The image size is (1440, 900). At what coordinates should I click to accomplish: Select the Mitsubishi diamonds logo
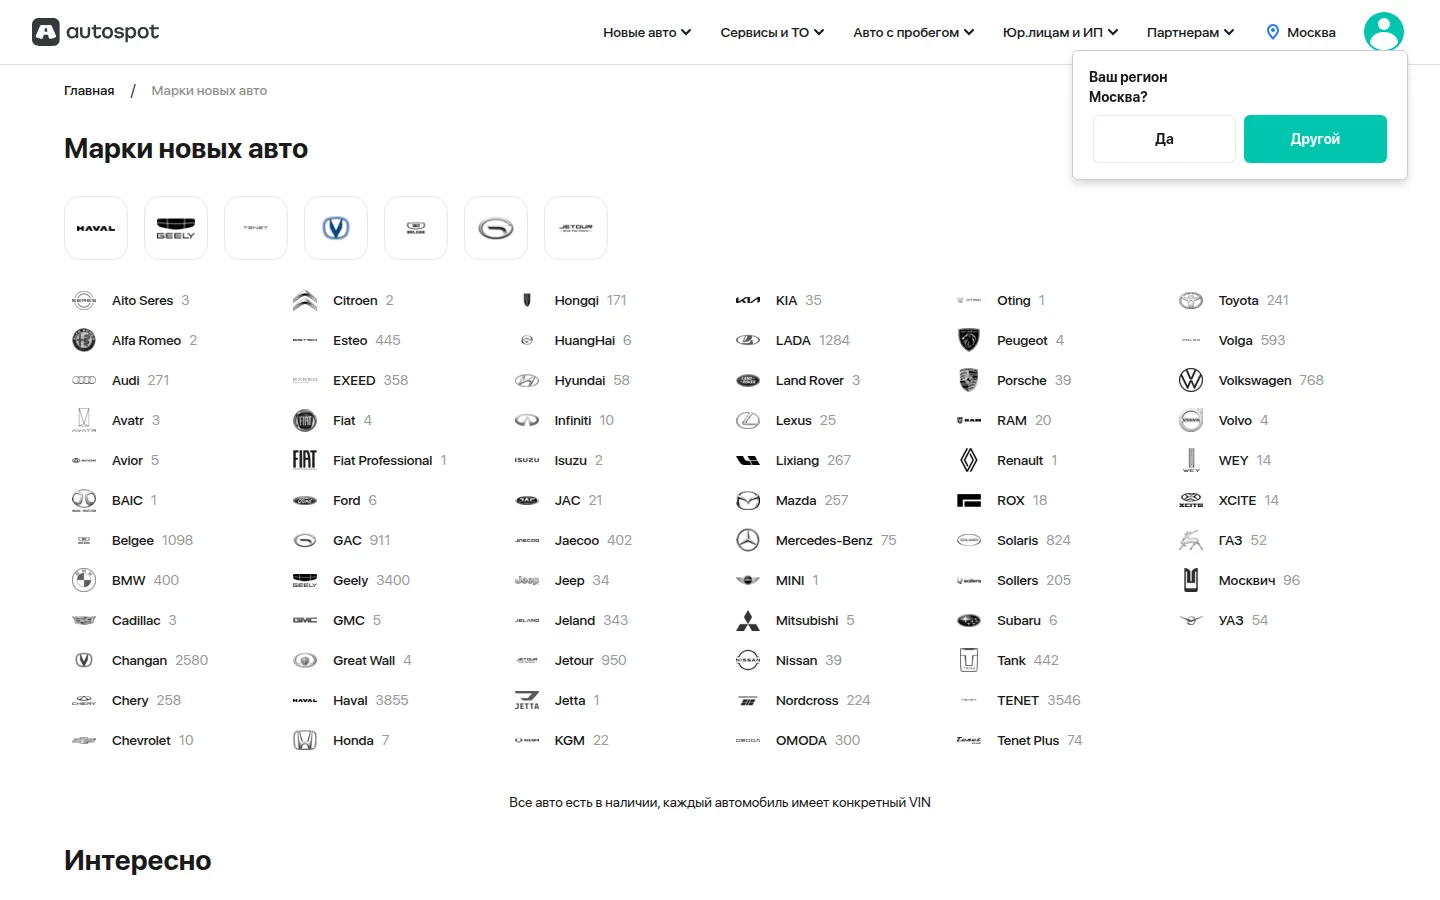(748, 620)
